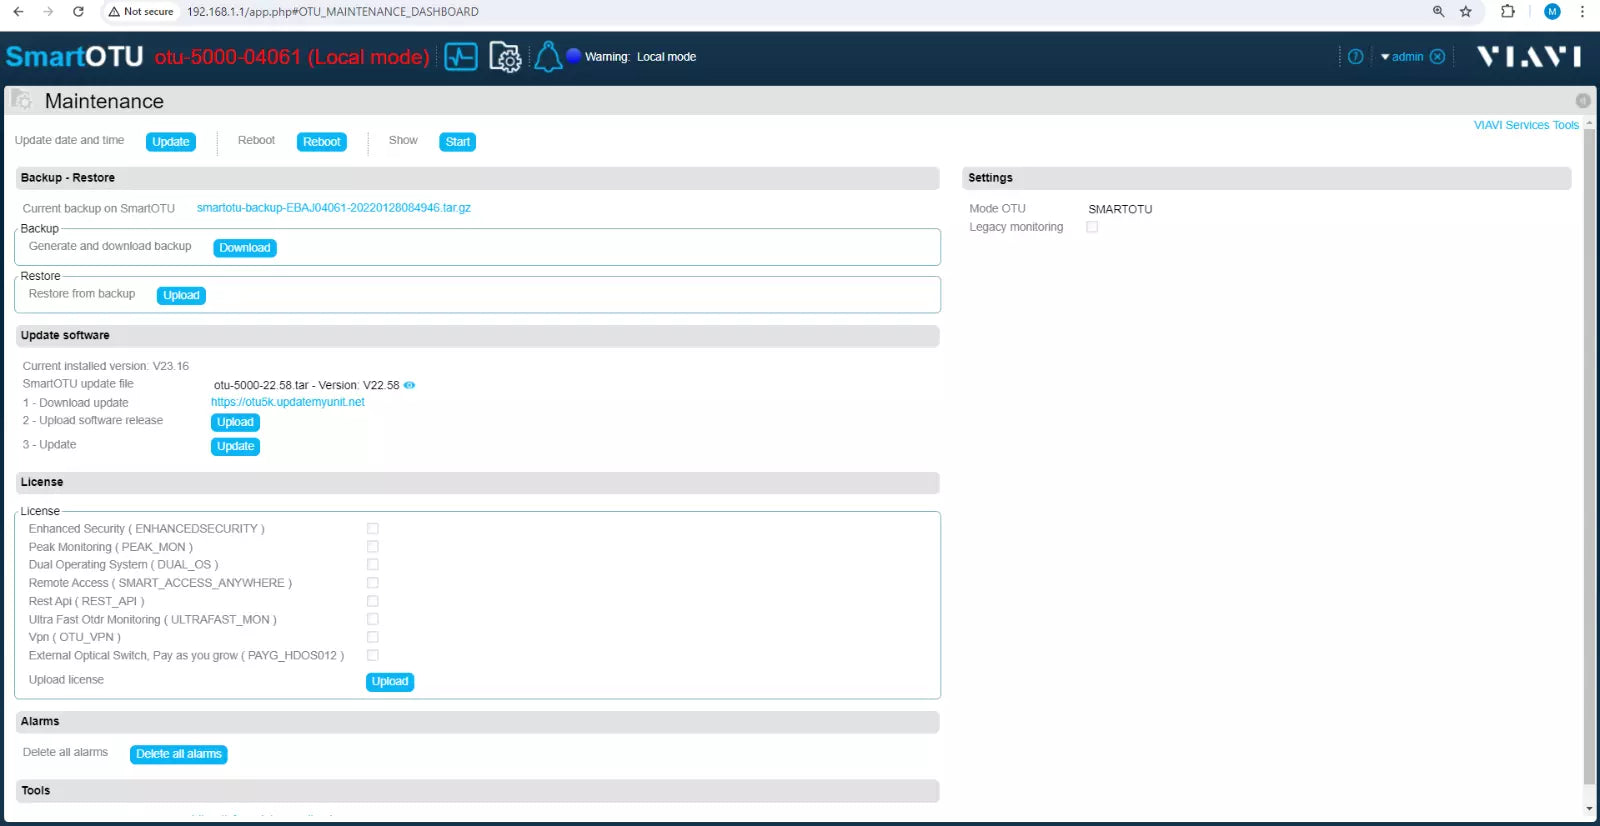Viewport: 1600px width, 826px height.
Task: Click the SMARTOTU mode value
Action: pos(1120,209)
